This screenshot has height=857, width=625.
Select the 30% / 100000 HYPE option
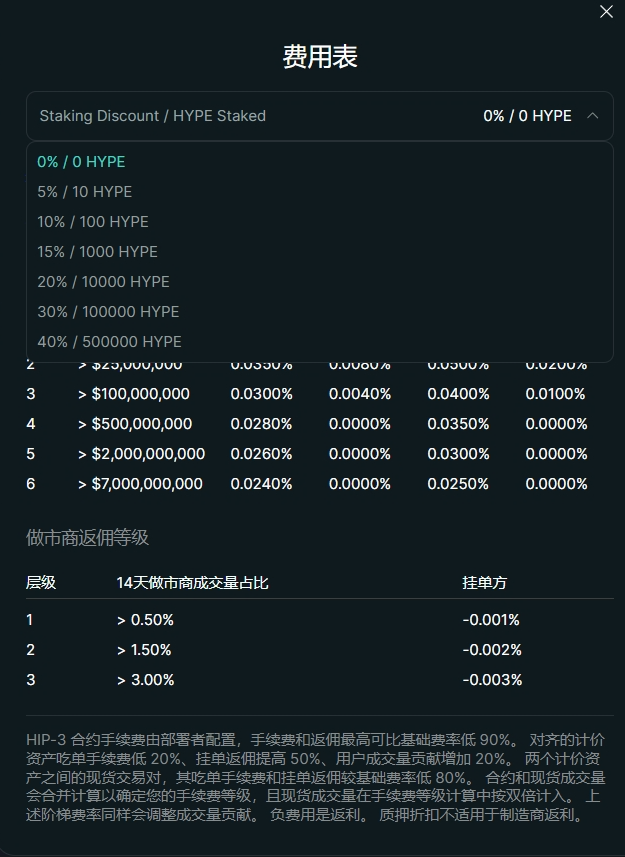coord(108,312)
